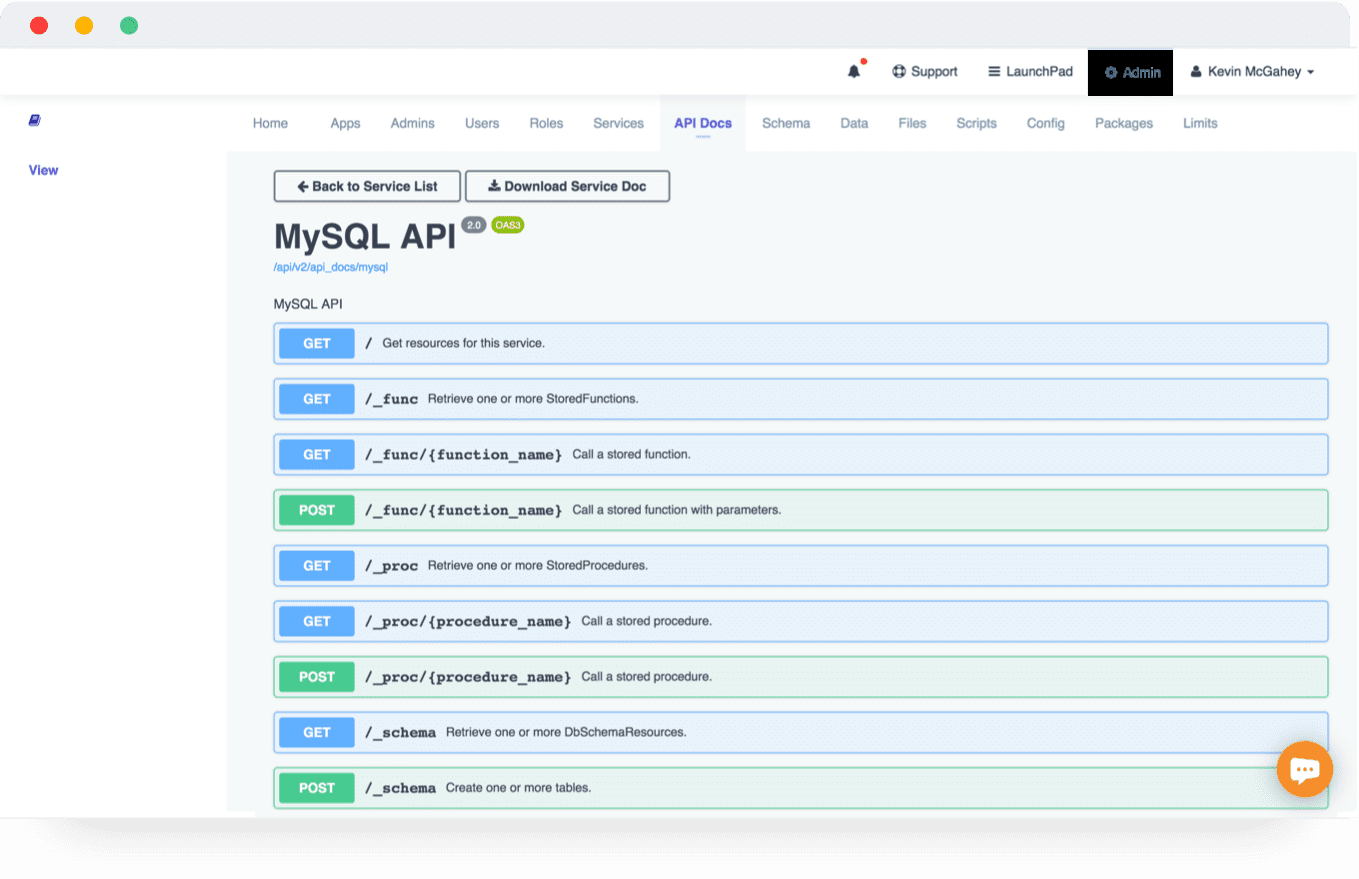Click the notification bell icon
Viewport: 1359px width, 879px height.
click(853, 72)
